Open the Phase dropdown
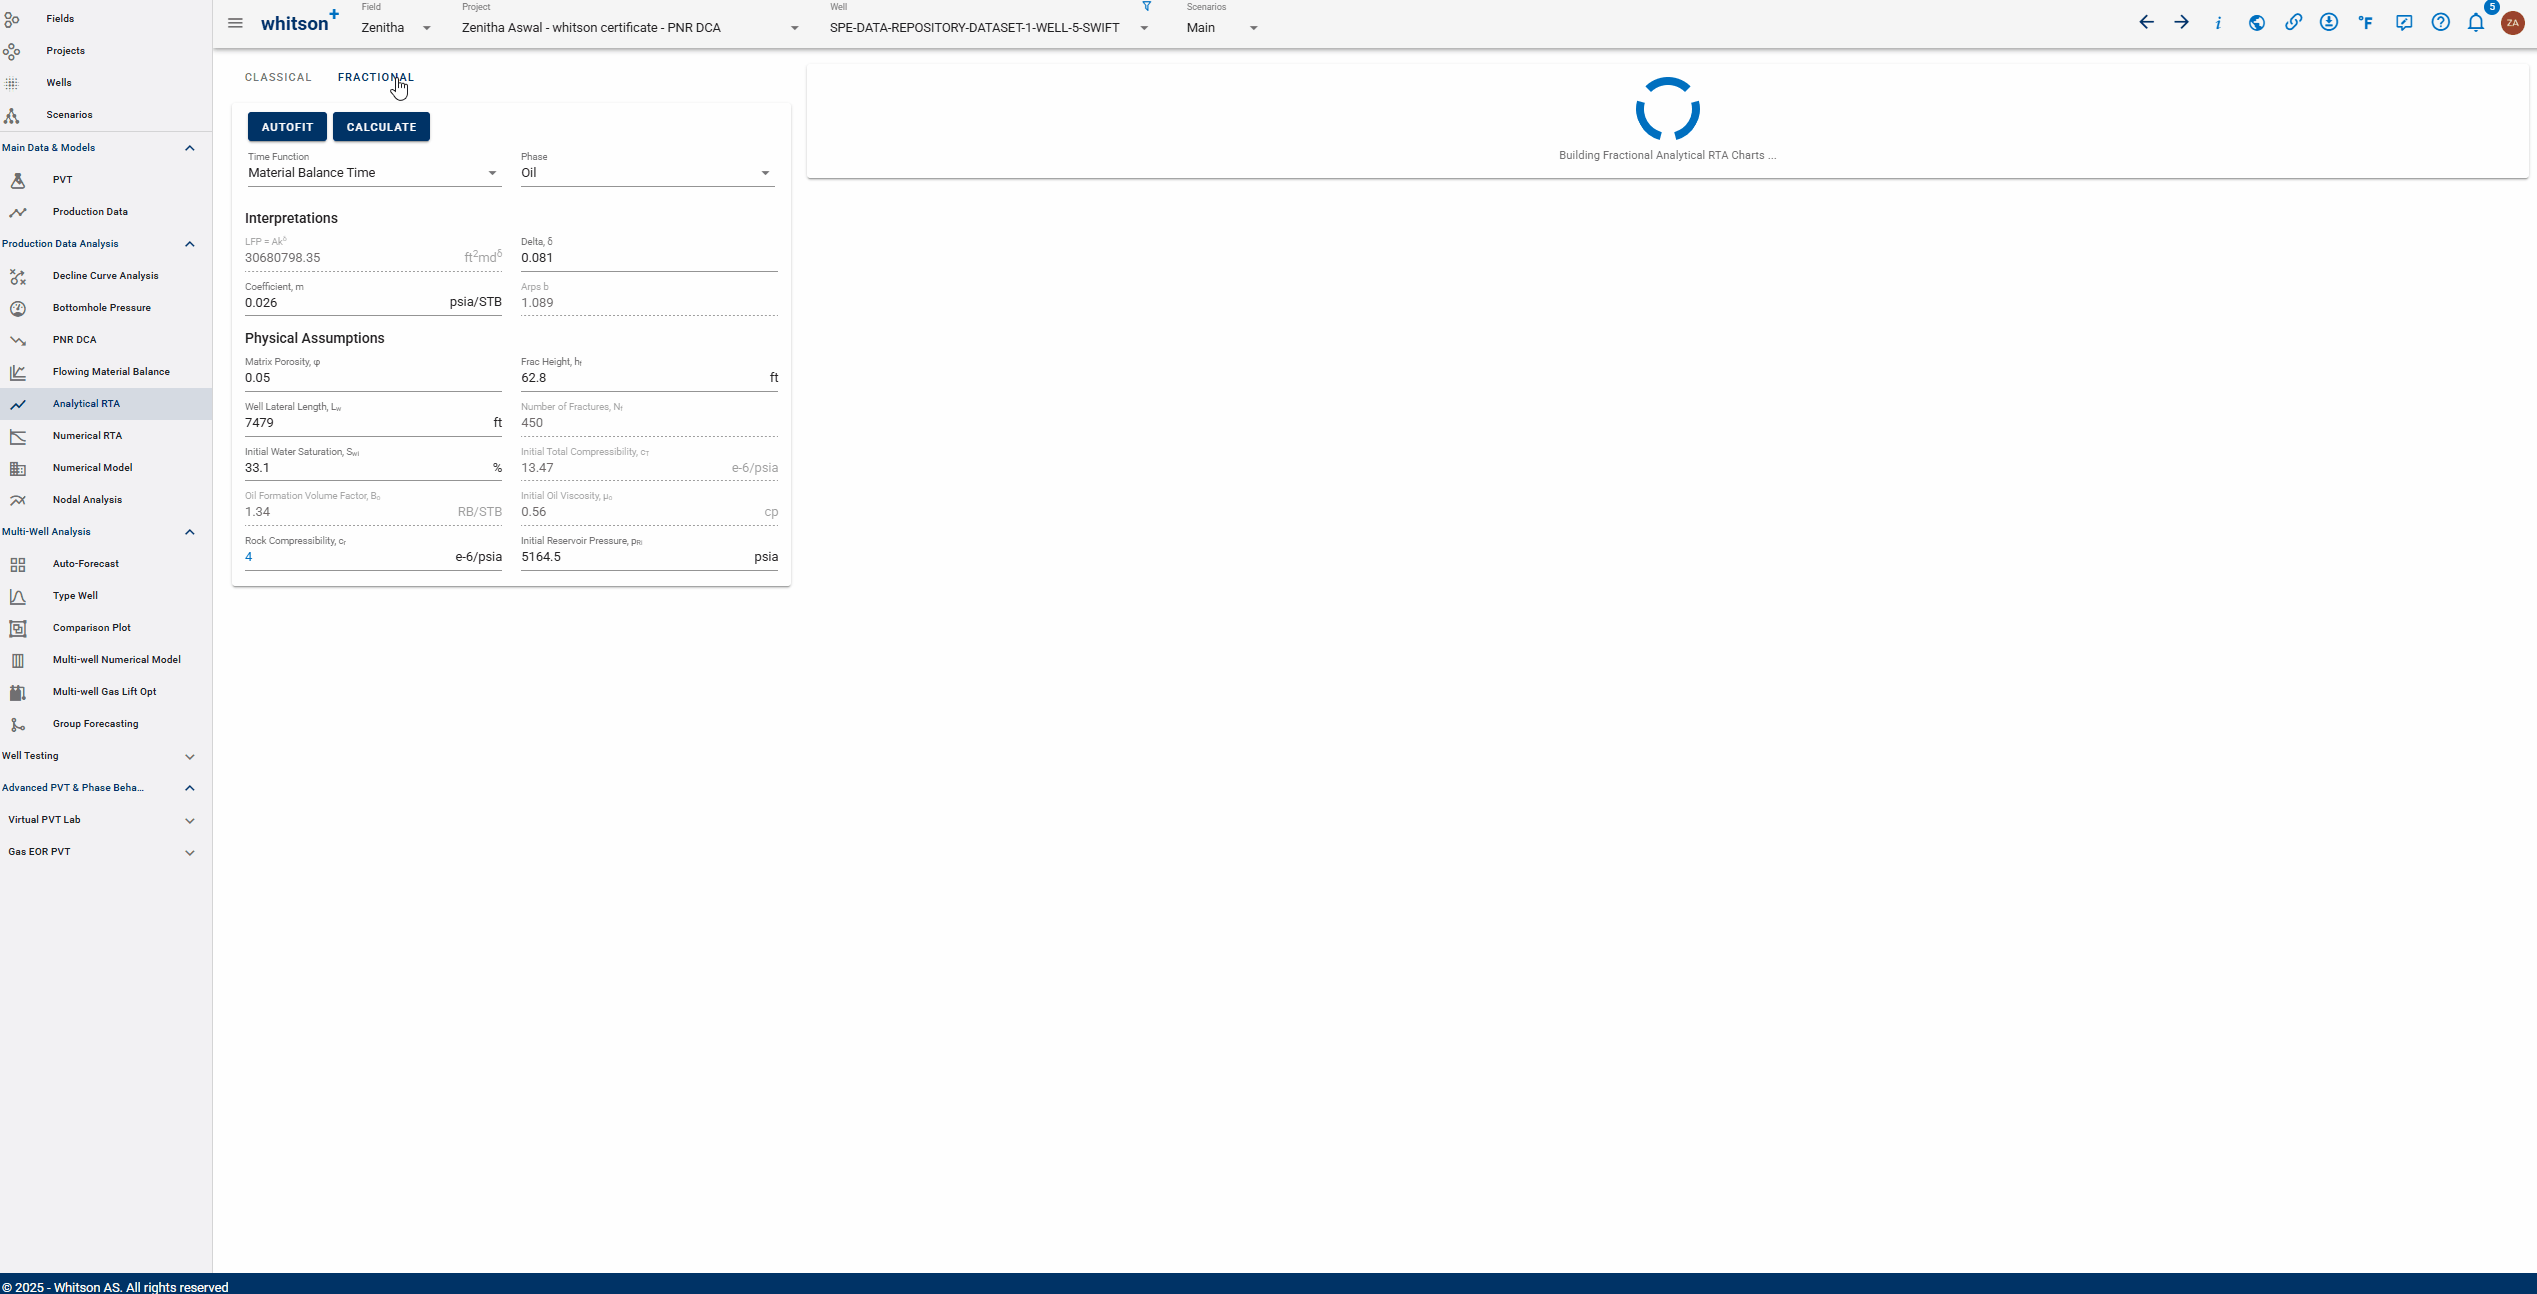This screenshot has height=1294, width=2537. click(648, 173)
